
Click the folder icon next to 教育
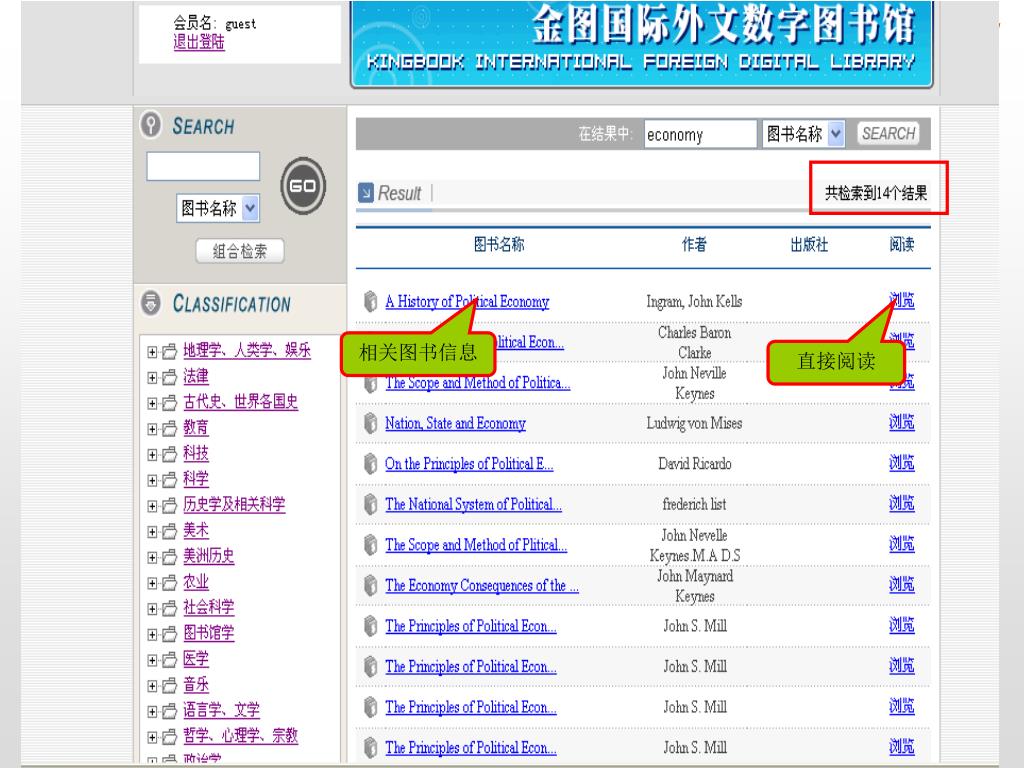coord(169,429)
